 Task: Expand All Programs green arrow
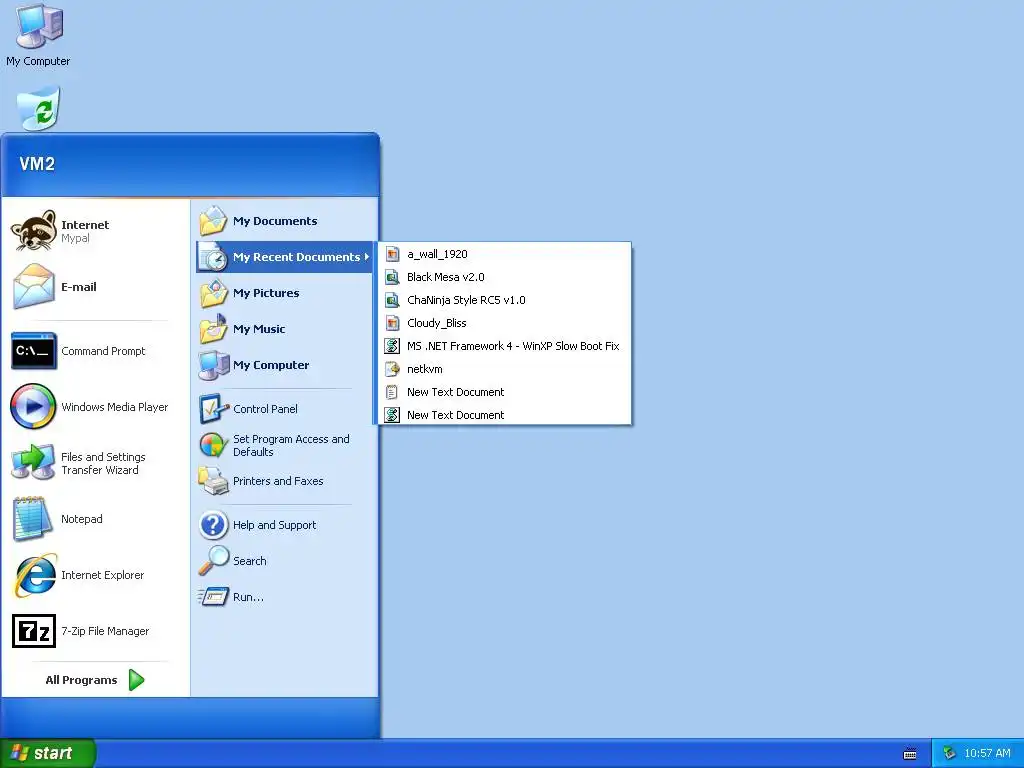[136, 680]
